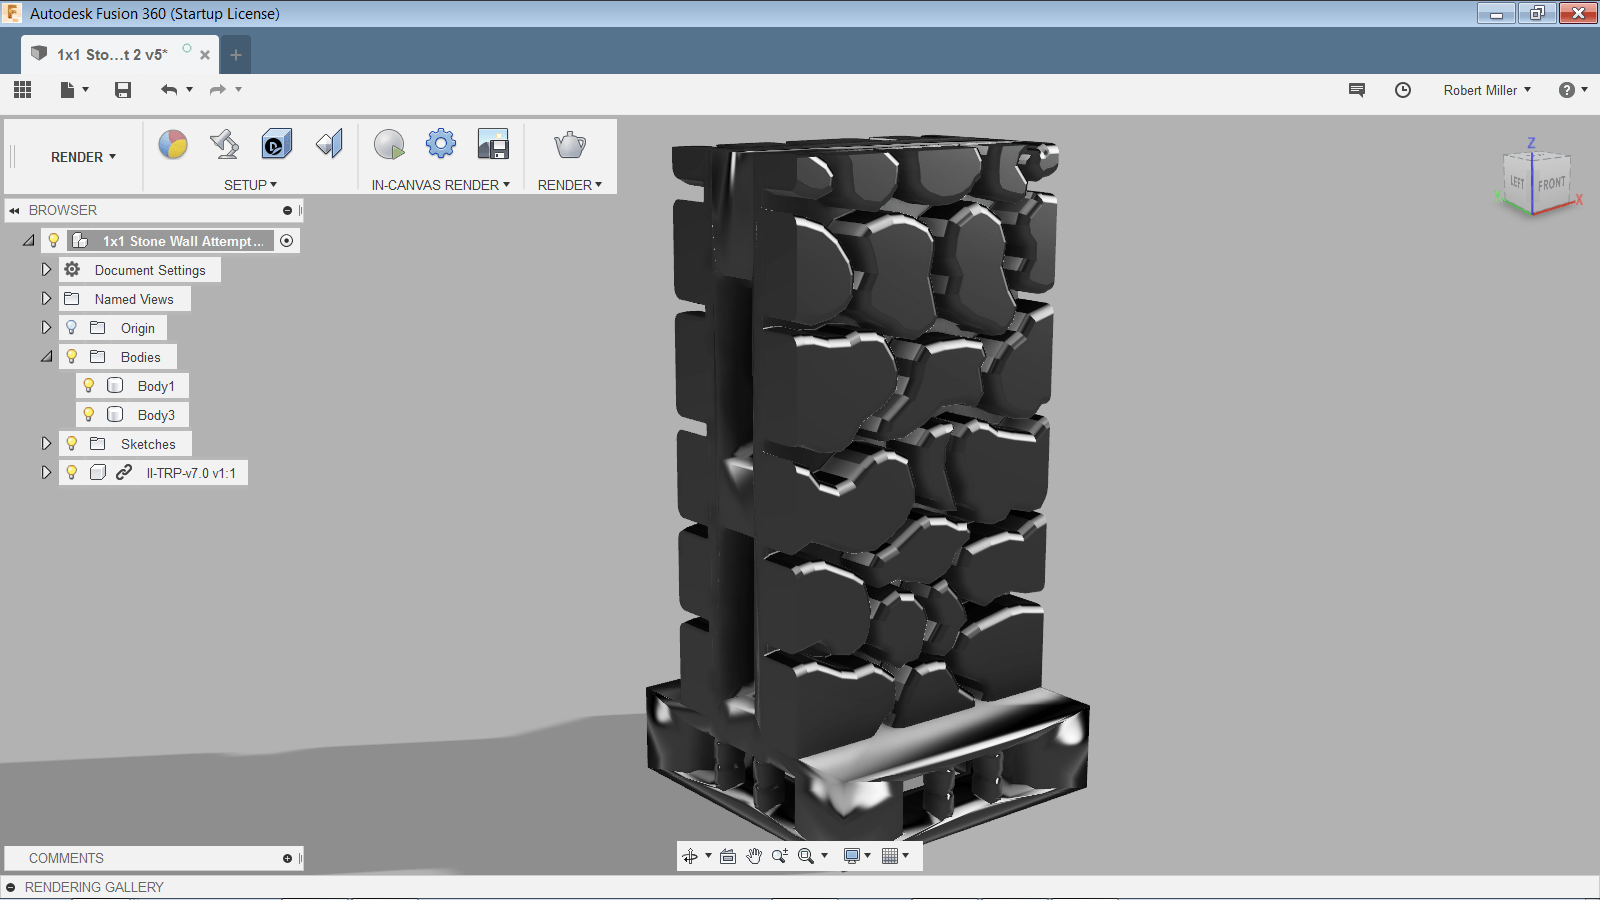Open the SETUP menu
This screenshot has width=1600, height=900.
[x=250, y=185]
